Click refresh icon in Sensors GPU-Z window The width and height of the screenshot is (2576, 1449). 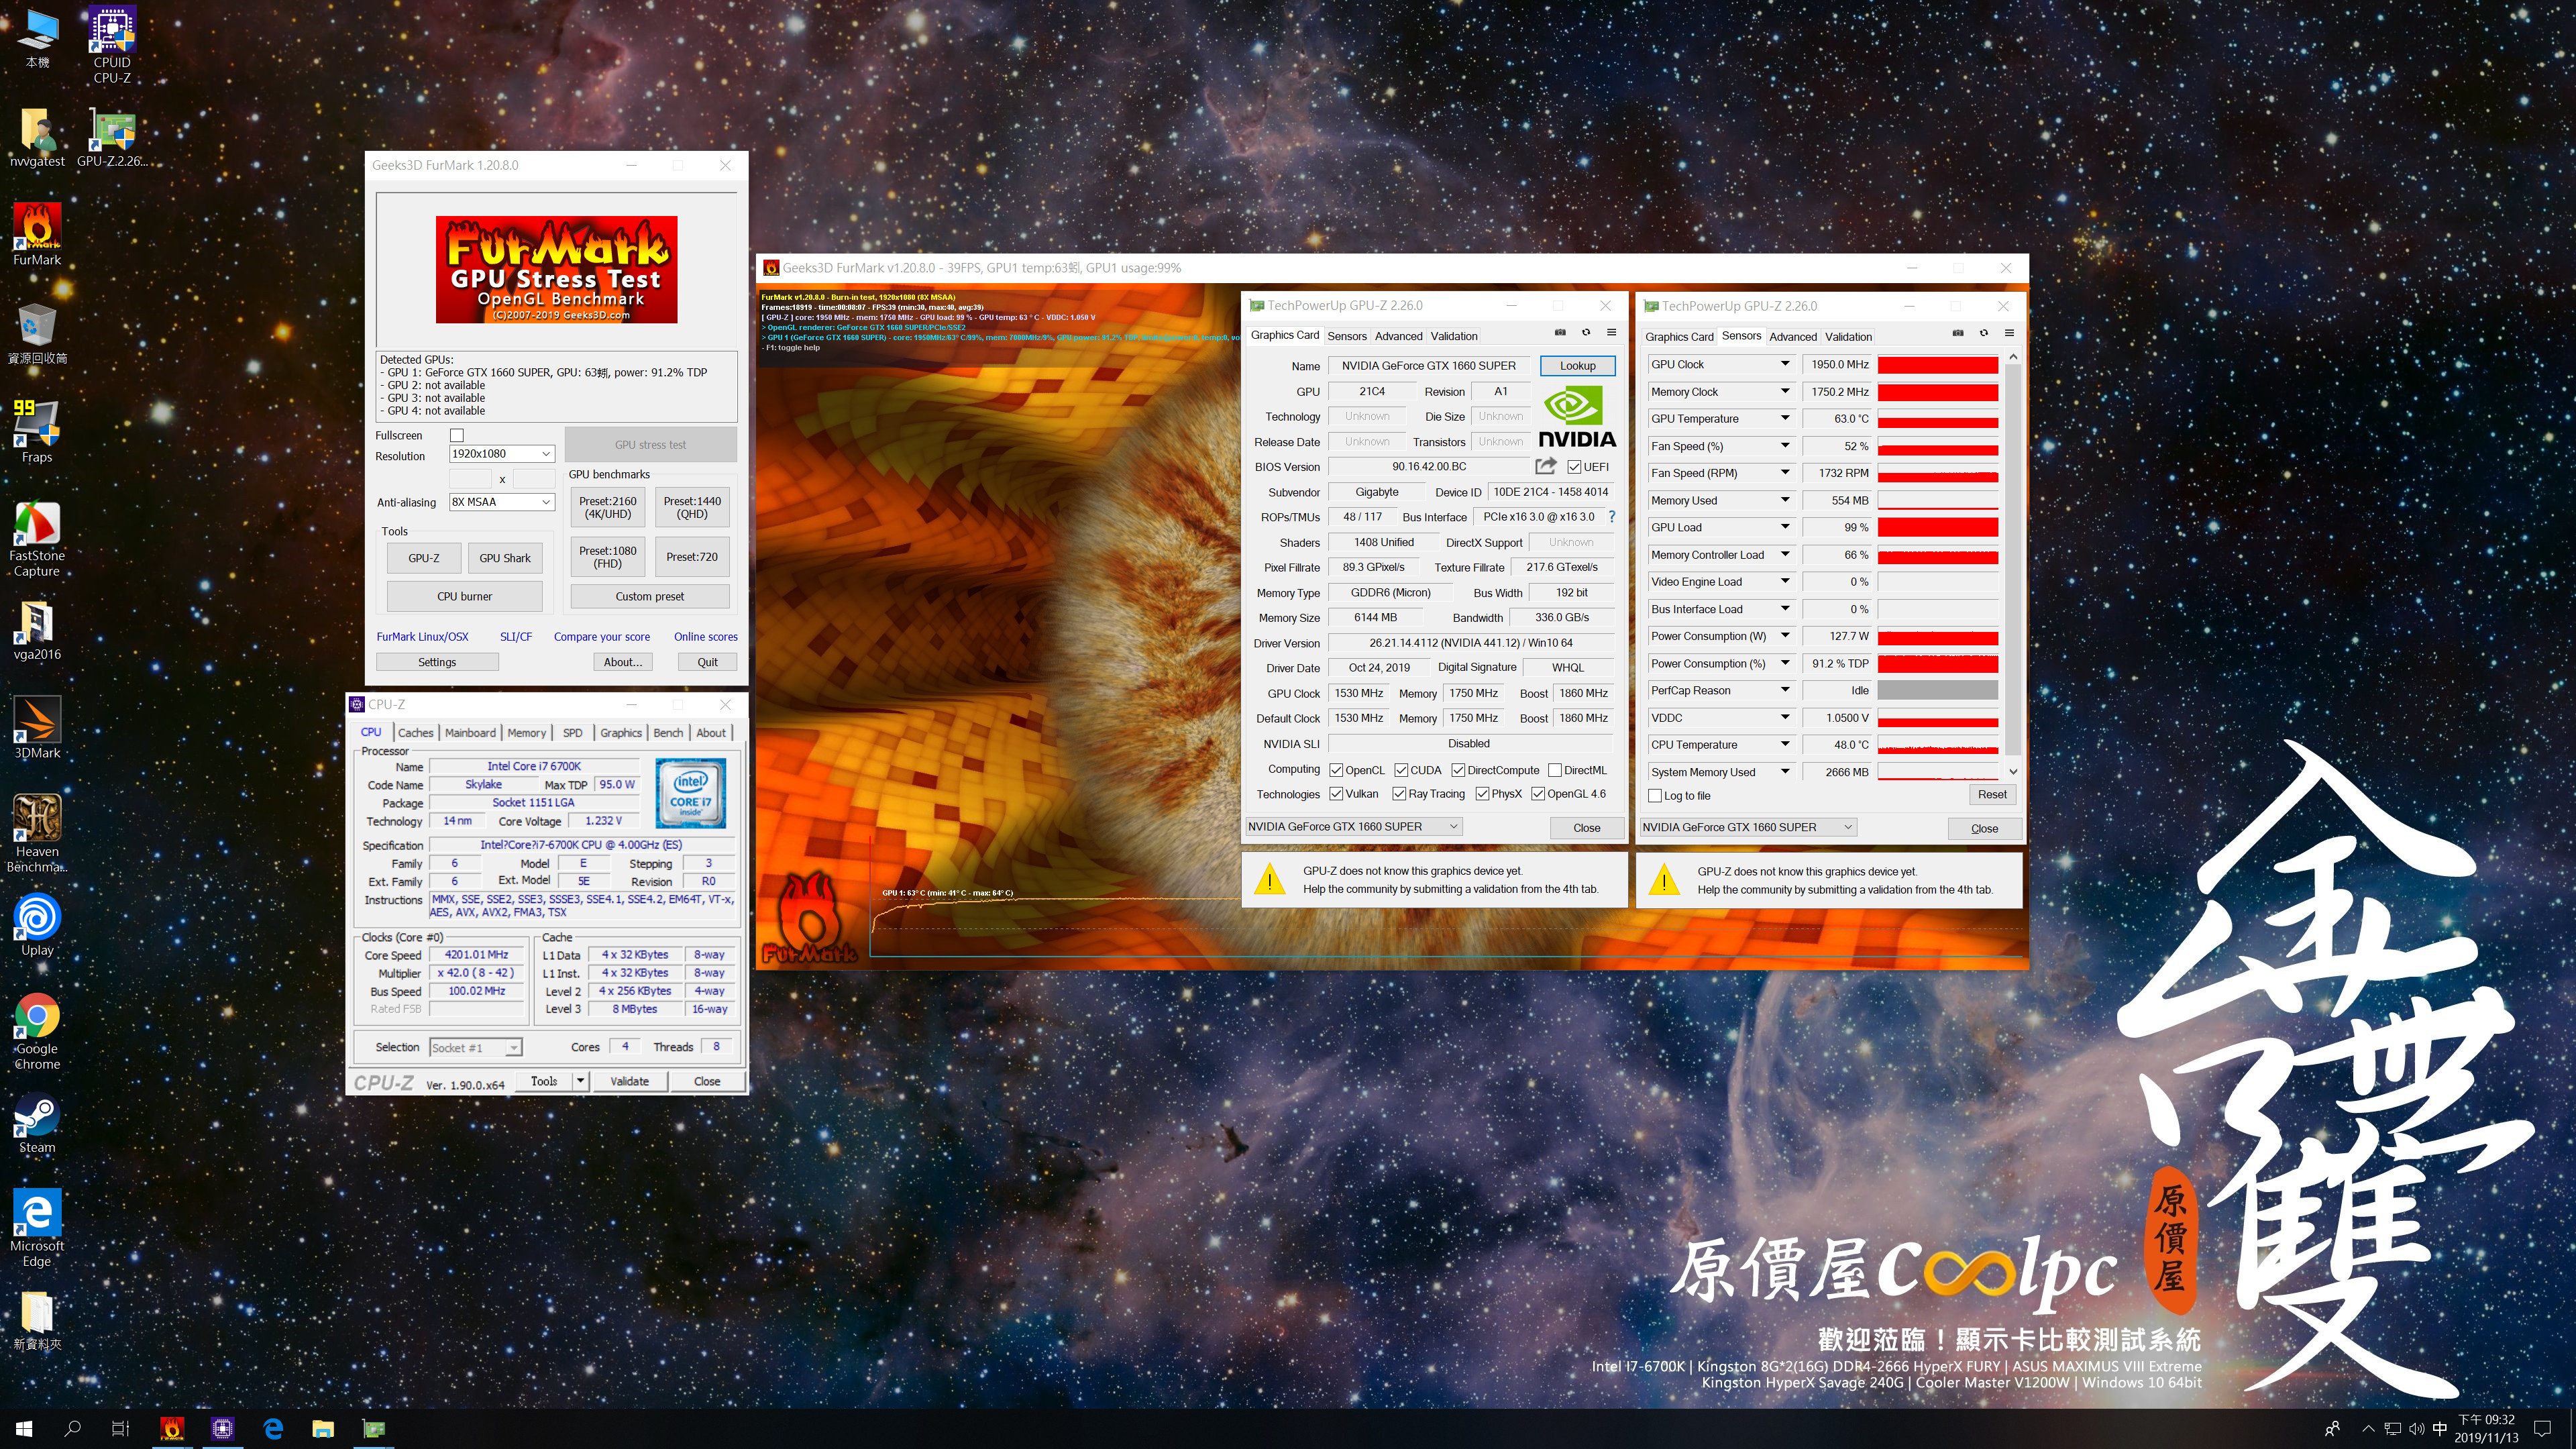[x=1984, y=333]
